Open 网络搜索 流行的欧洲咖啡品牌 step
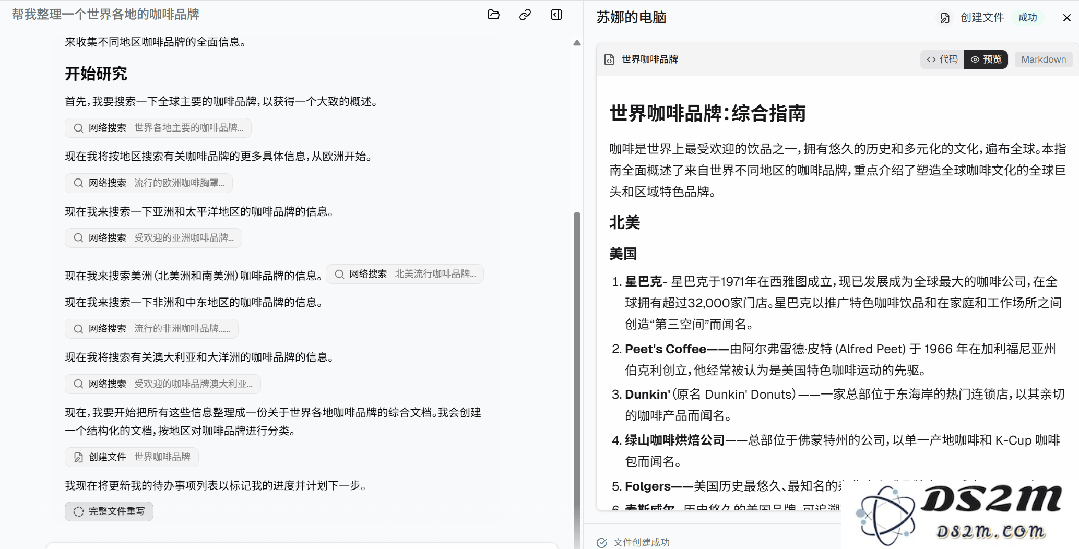The image size is (1079, 549). (149, 183)
